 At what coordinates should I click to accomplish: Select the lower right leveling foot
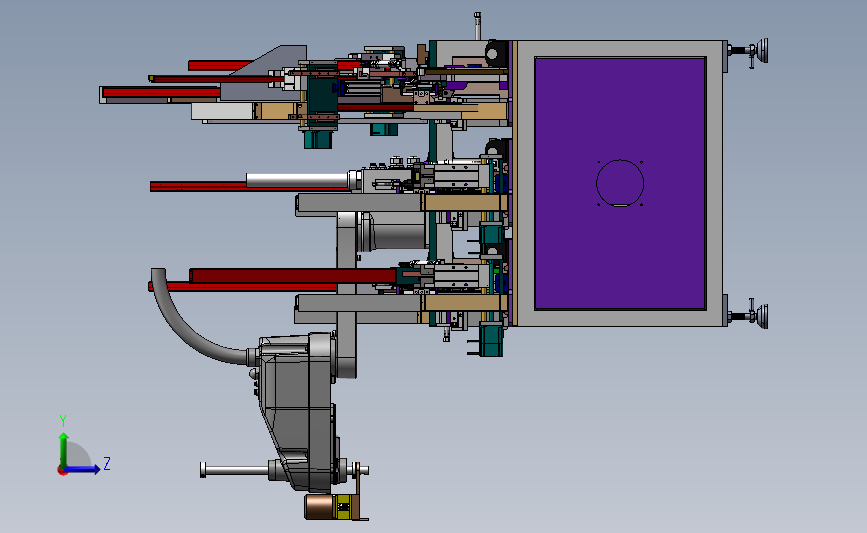coord(749,316)
